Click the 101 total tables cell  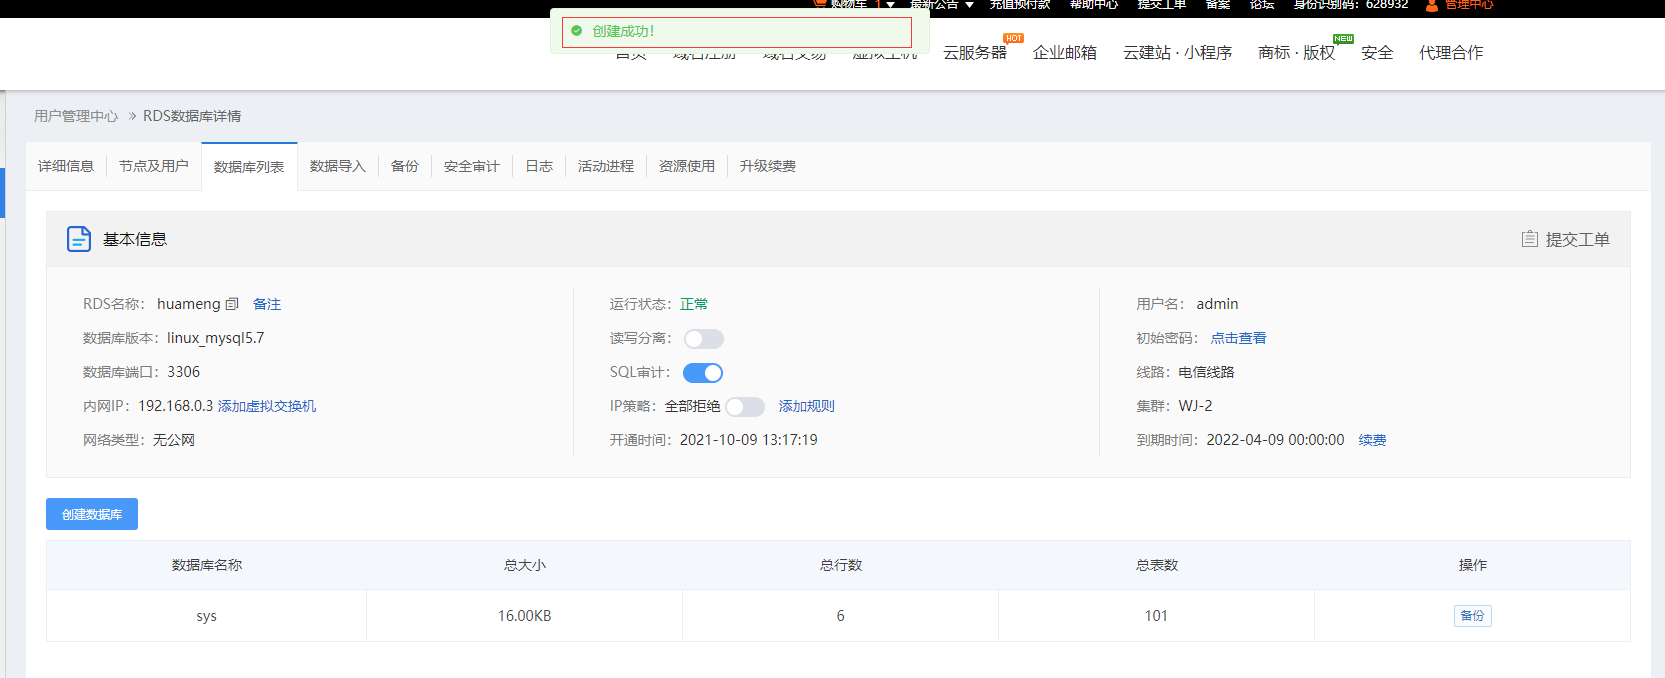click(x=1157, y=616)
